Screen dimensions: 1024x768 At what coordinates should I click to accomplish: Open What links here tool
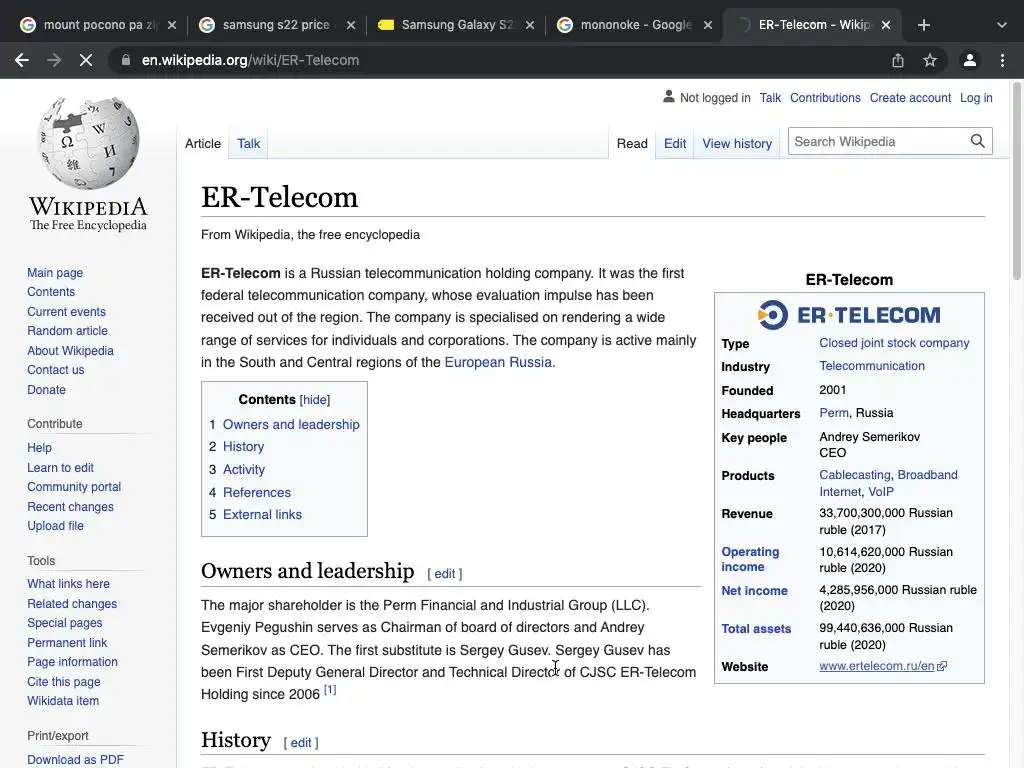pyautogui.click(x=69, y=584)
